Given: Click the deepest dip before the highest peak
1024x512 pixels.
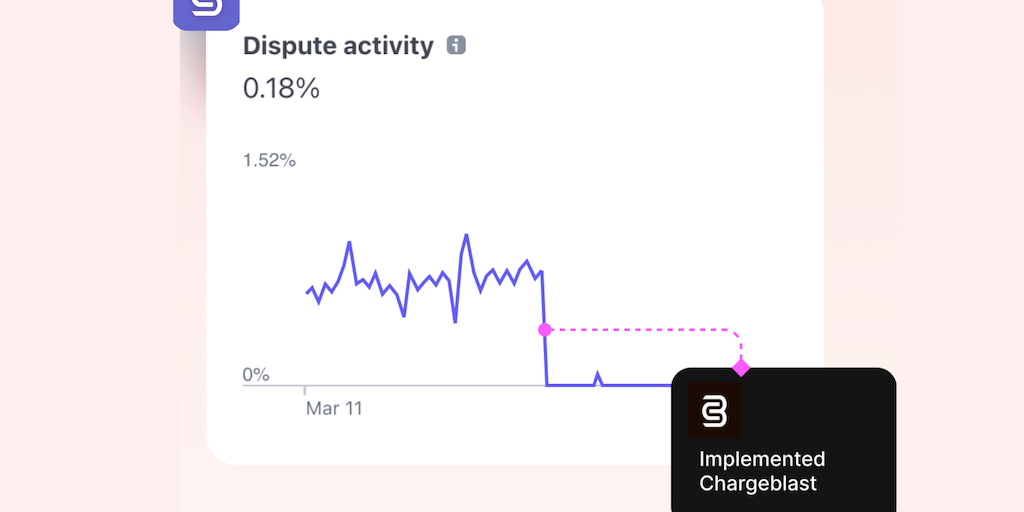Looking at the screenshot, I should [x=455, y=321].
